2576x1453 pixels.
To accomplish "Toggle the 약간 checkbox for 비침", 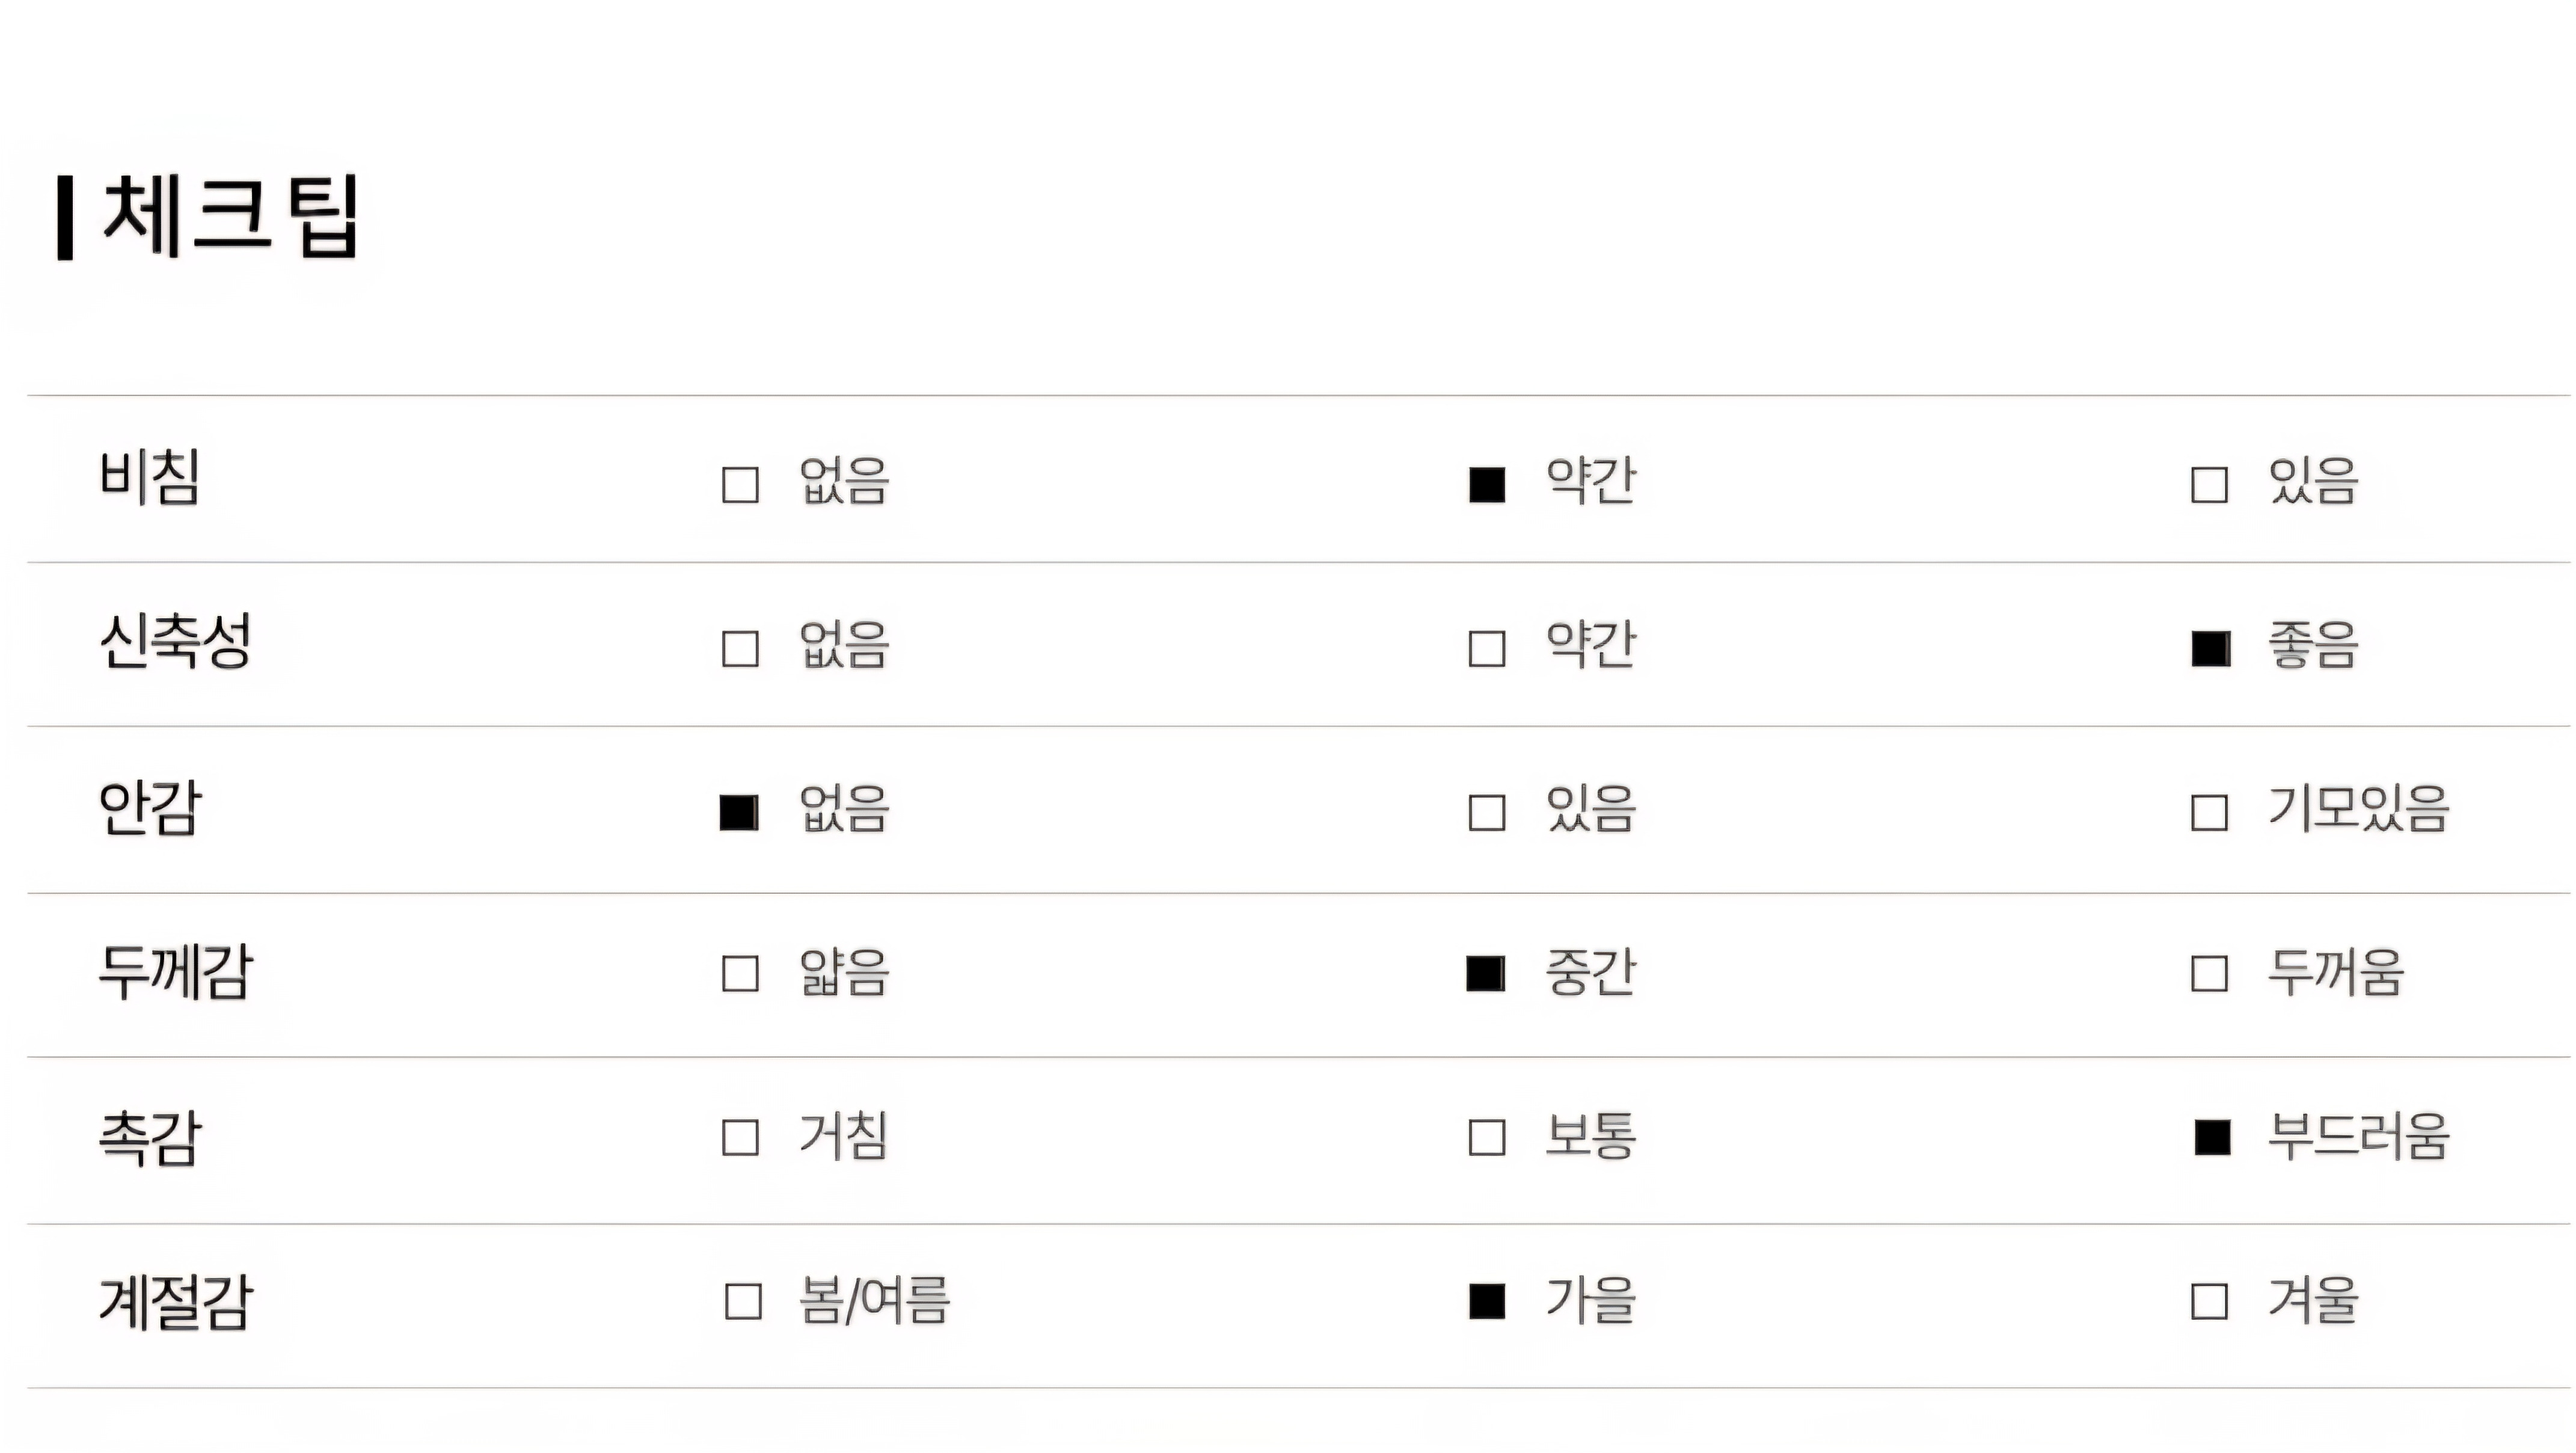I will coord(1487,485).
